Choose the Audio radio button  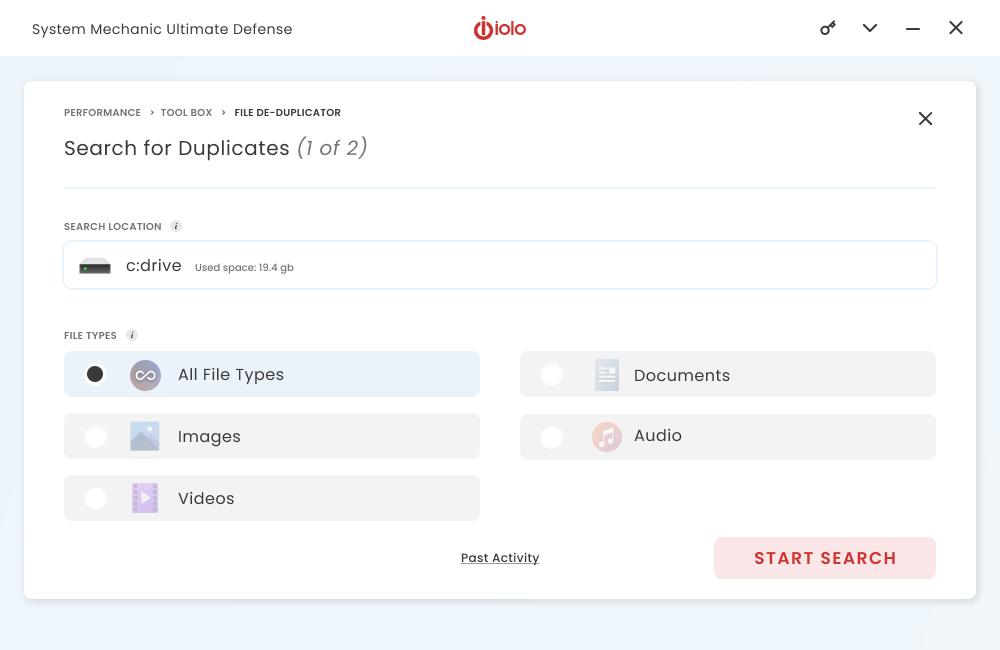pos(551,437)
